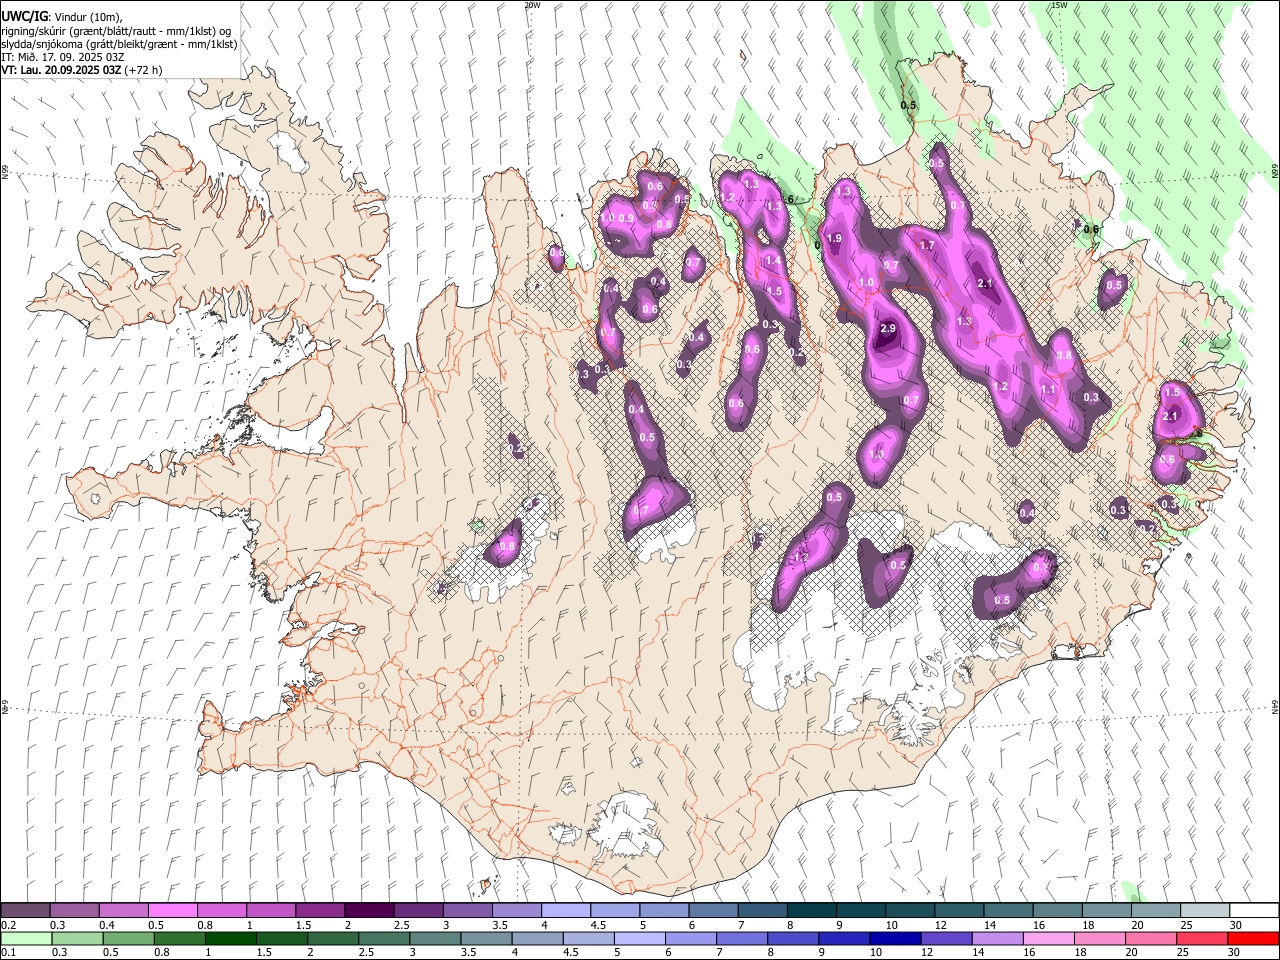The image size is (1280, 960).
Task: Click the 'IT: Mið. 17. 09. 2025 03Z' line
Action: [62, 57]
